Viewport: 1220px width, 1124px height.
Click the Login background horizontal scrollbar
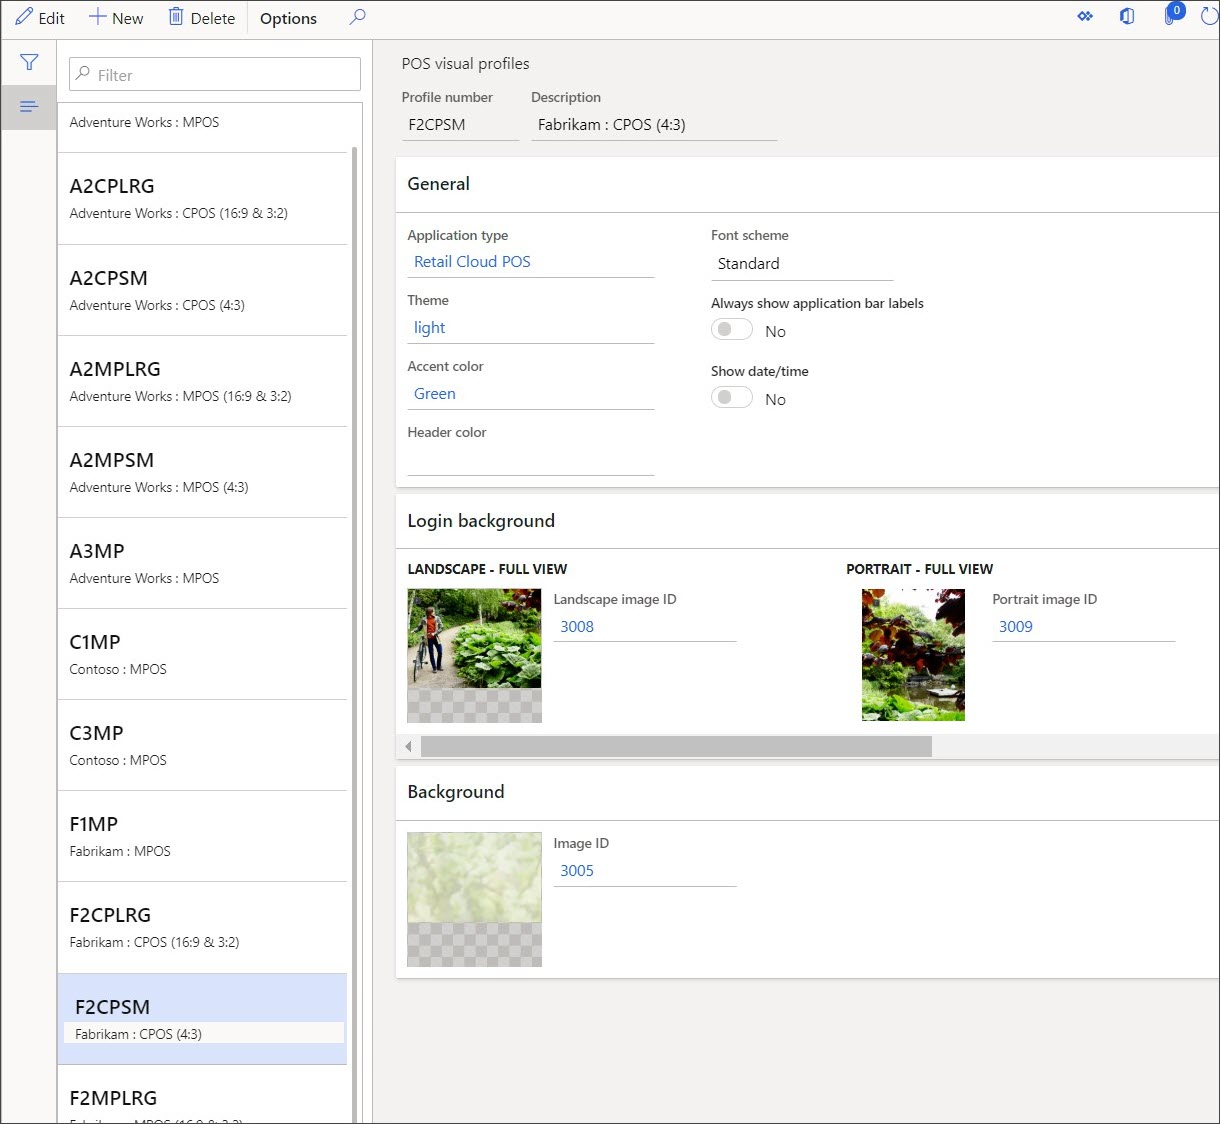(x=676, y=747)
